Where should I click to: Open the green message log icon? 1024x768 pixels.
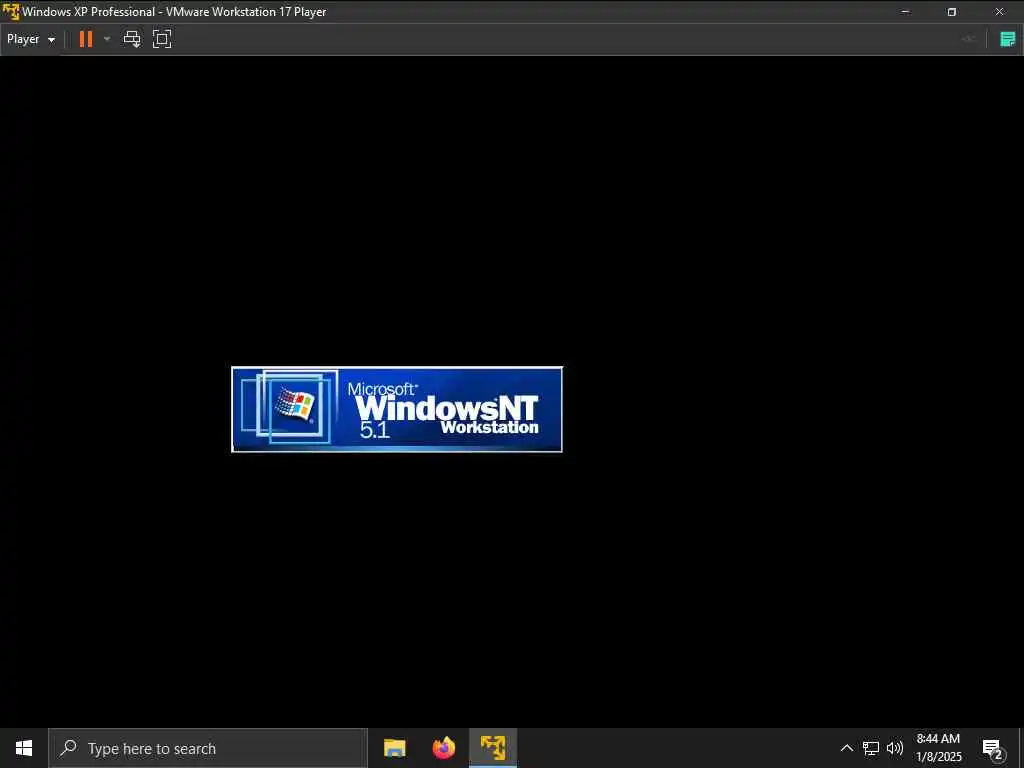(x=1008, y=39)
